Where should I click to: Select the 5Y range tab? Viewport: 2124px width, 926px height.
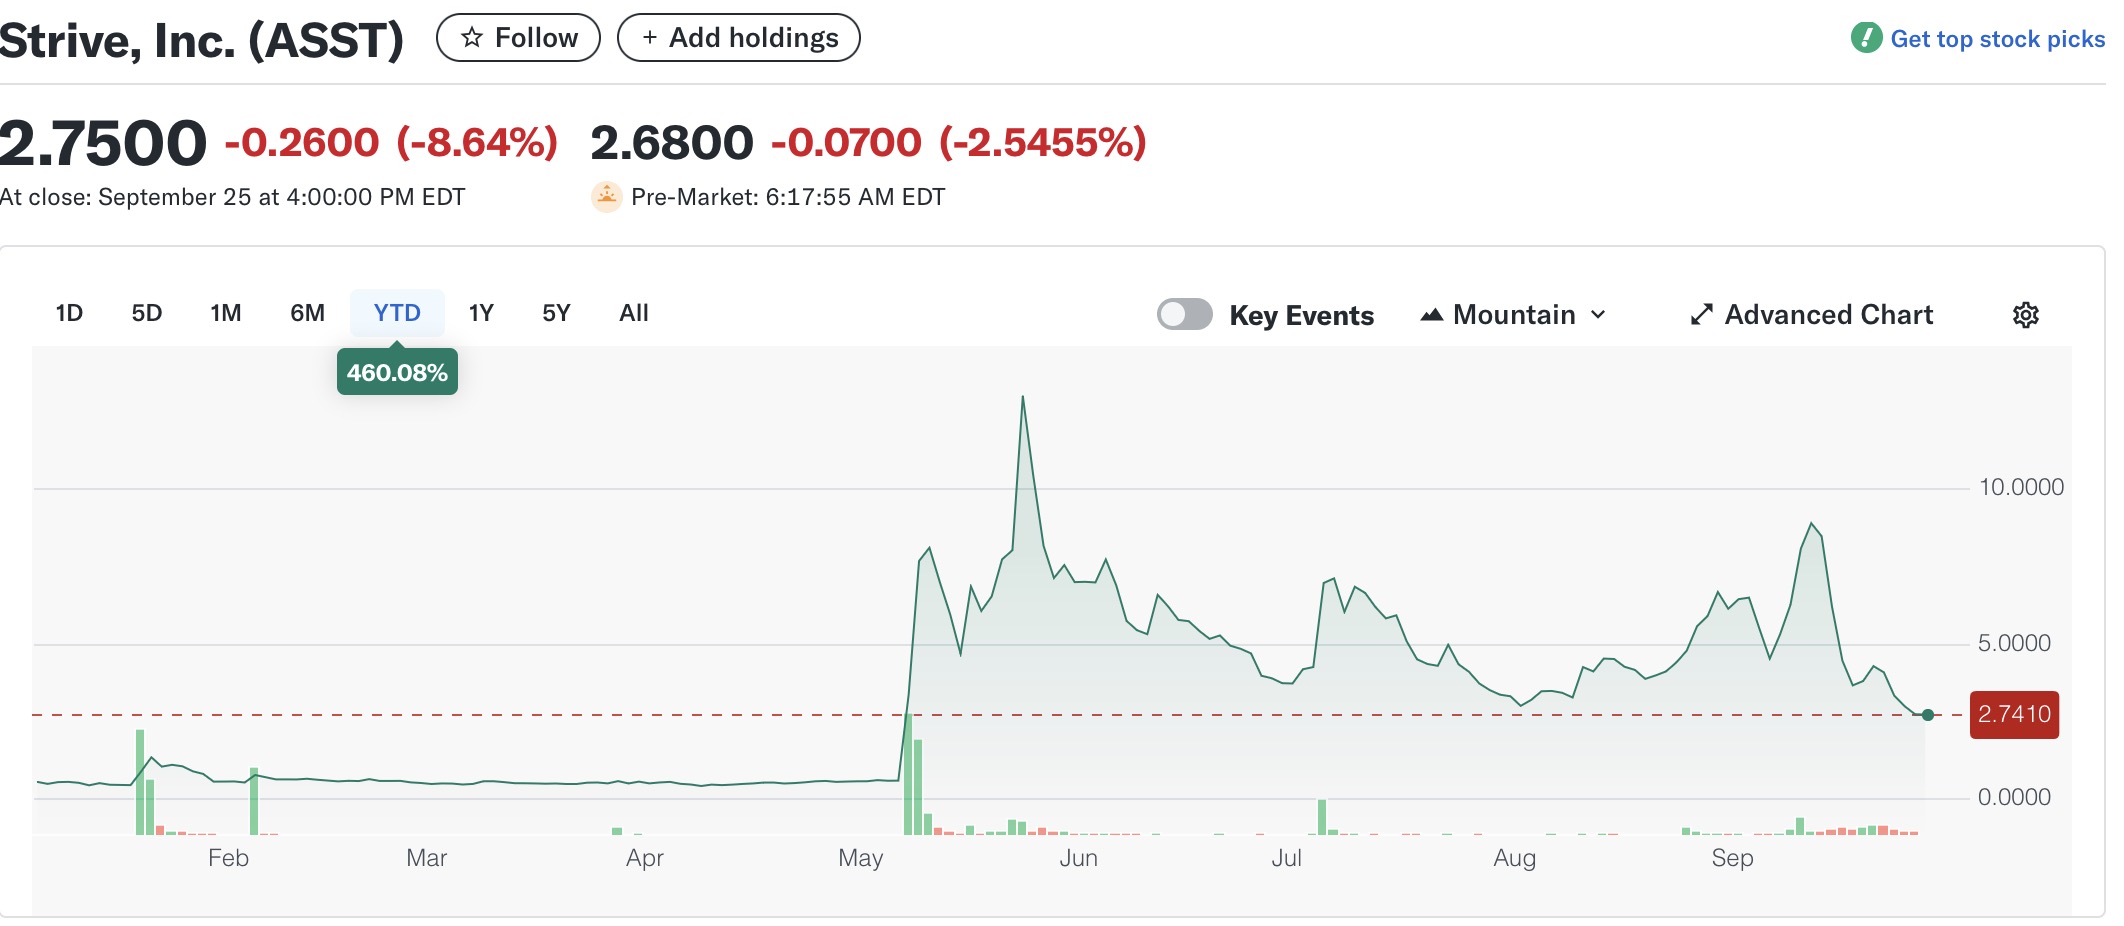pyautogui.click(x=556, y=313)
